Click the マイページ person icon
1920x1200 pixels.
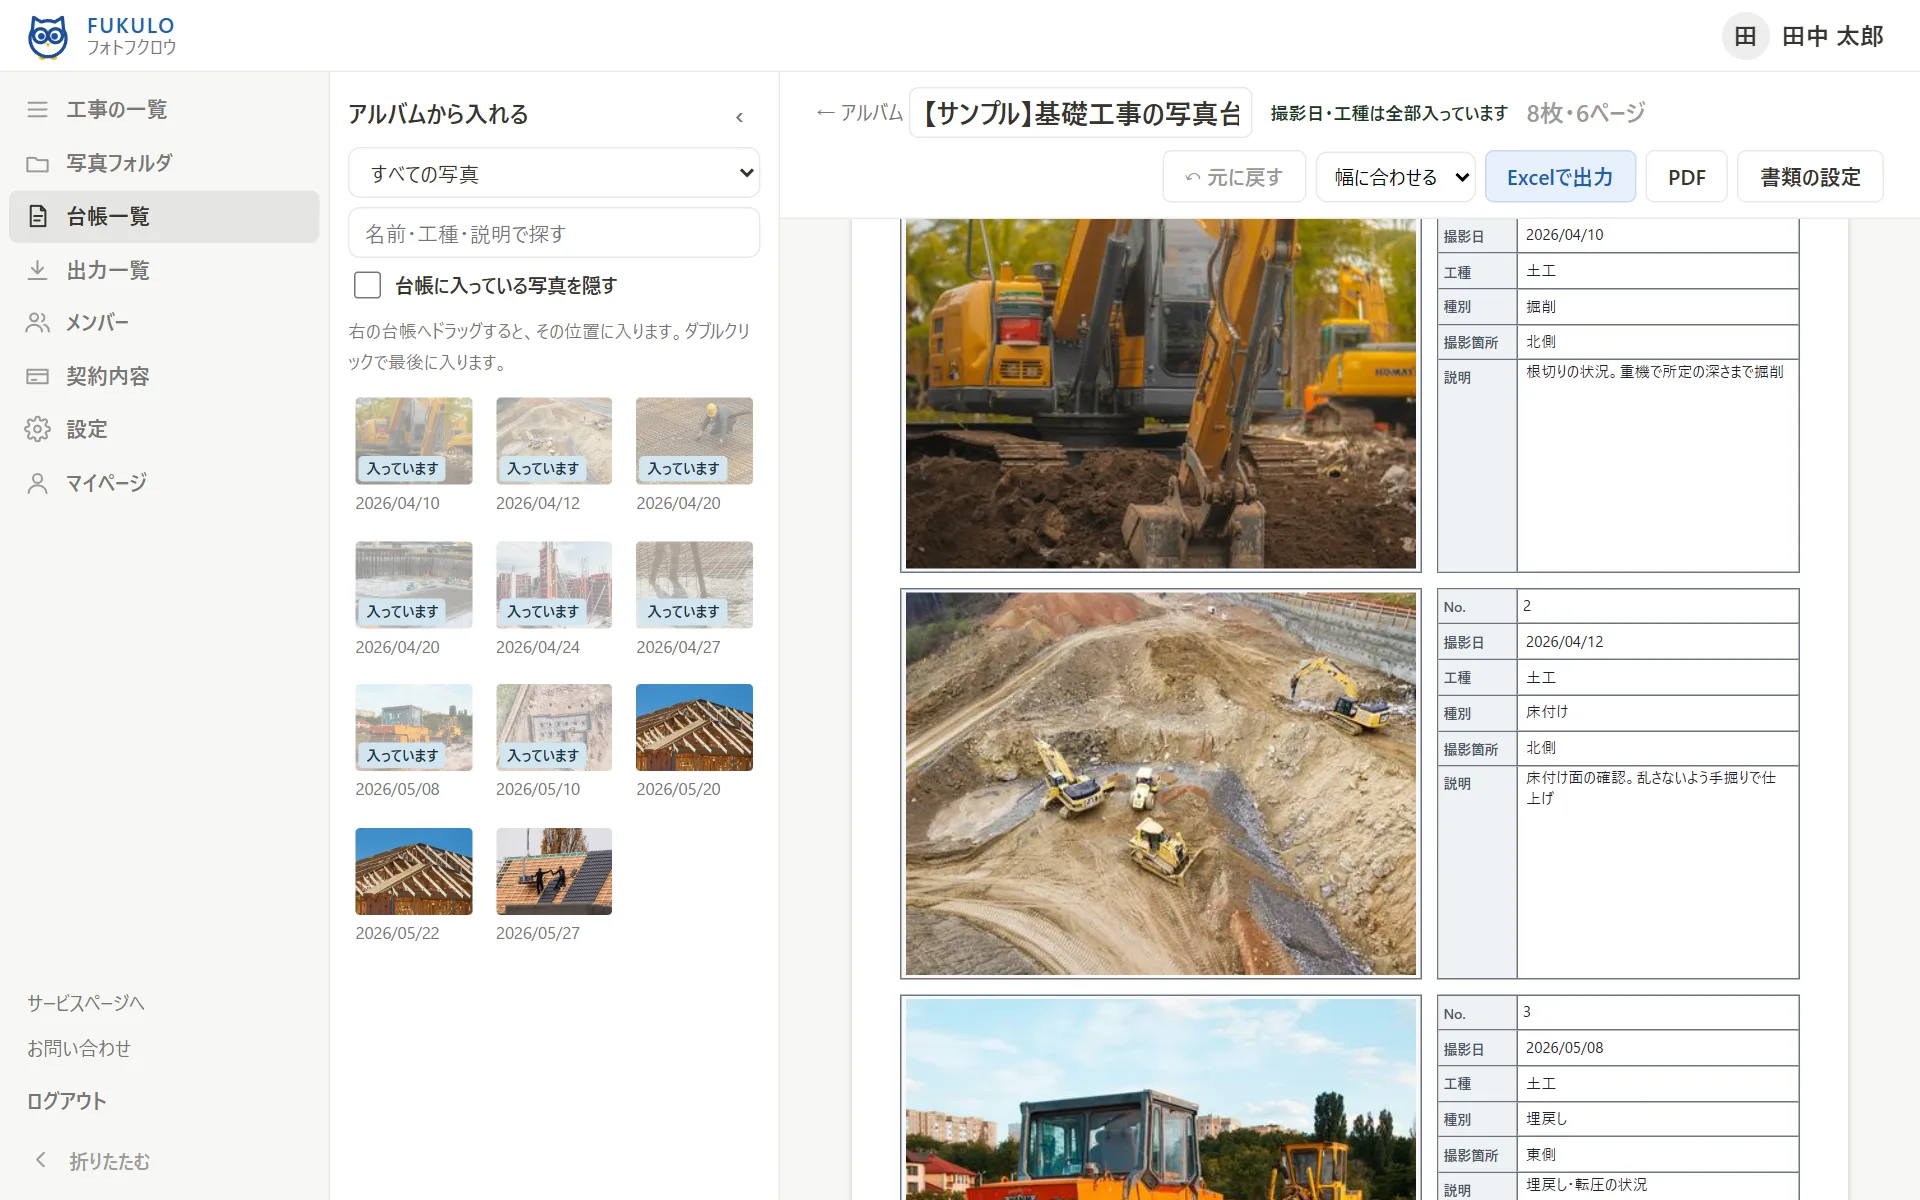pos(37,483)
